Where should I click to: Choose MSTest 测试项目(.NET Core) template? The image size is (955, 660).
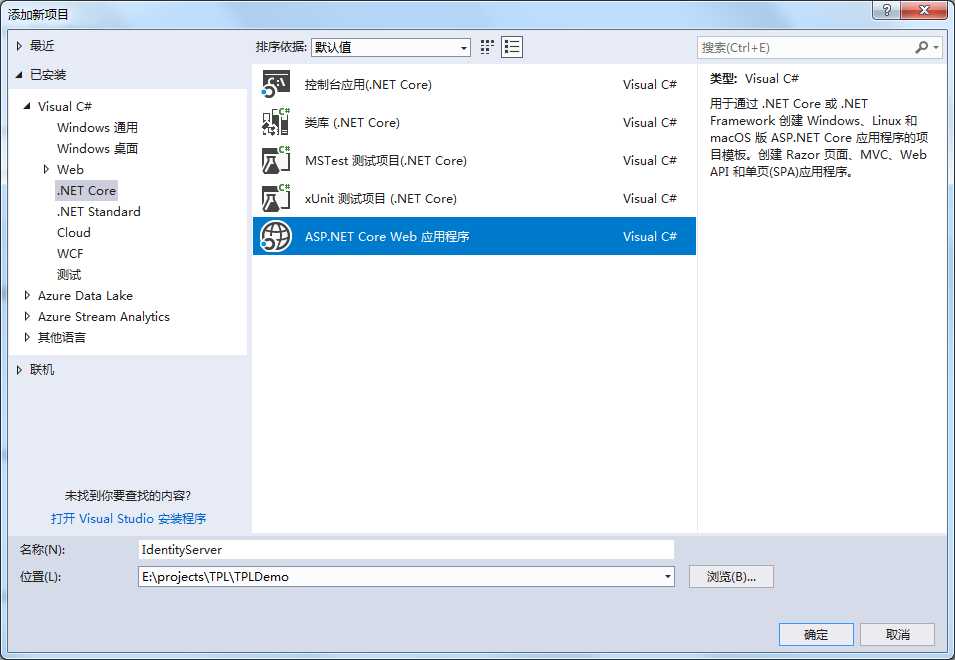[474, 160]
